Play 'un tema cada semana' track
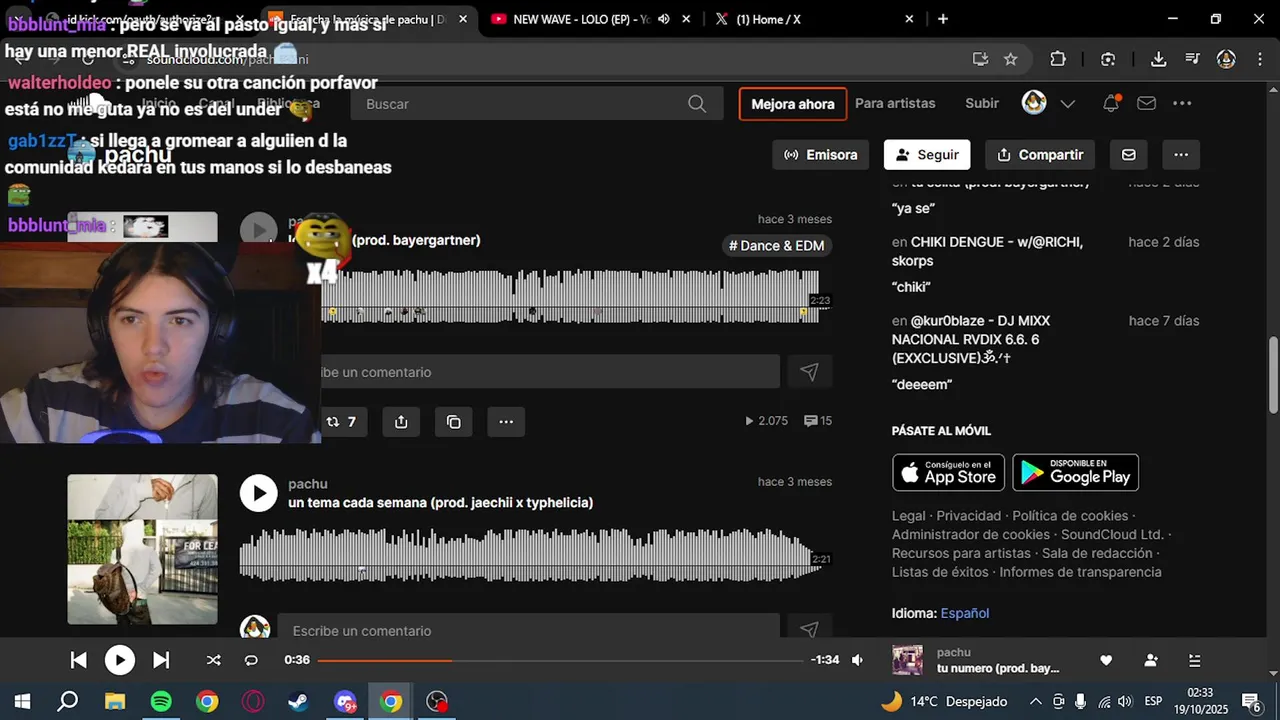The image size is (1280, 720). click(258, 493)
